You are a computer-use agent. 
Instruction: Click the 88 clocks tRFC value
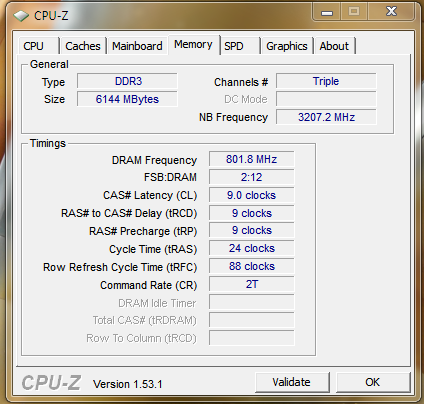coord(252,267)
